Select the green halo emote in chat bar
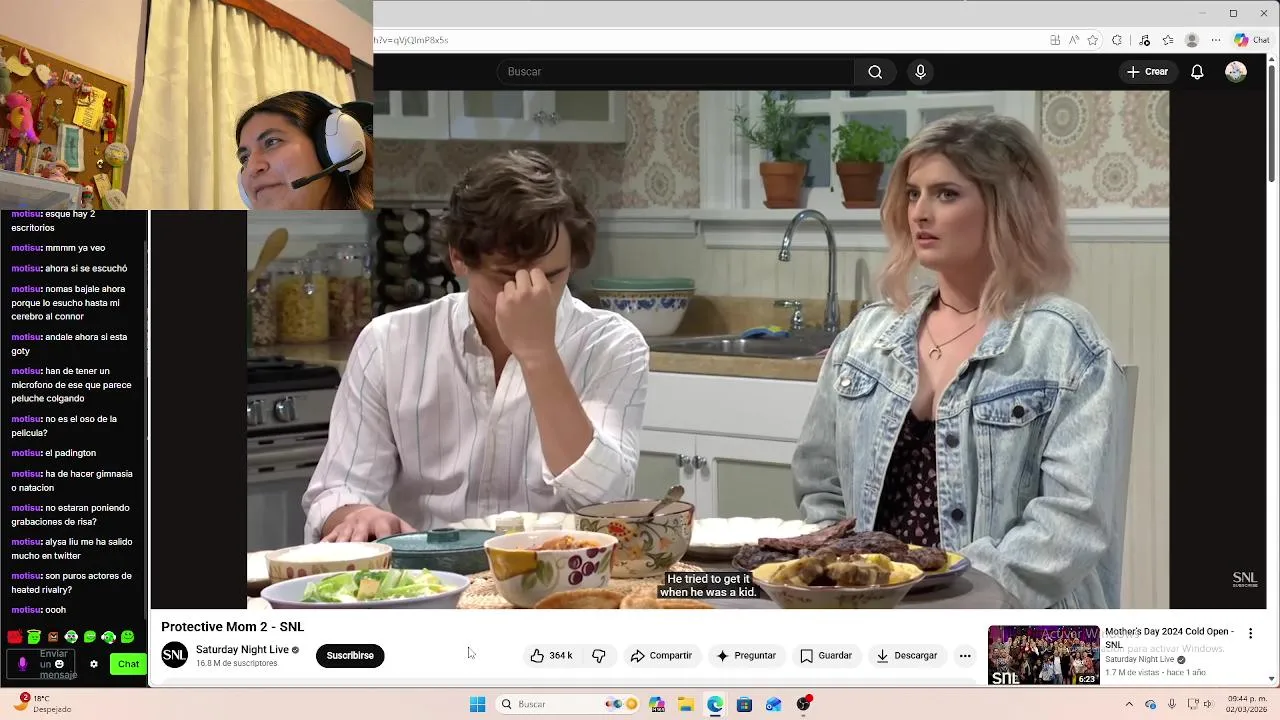 pos(33,637)
